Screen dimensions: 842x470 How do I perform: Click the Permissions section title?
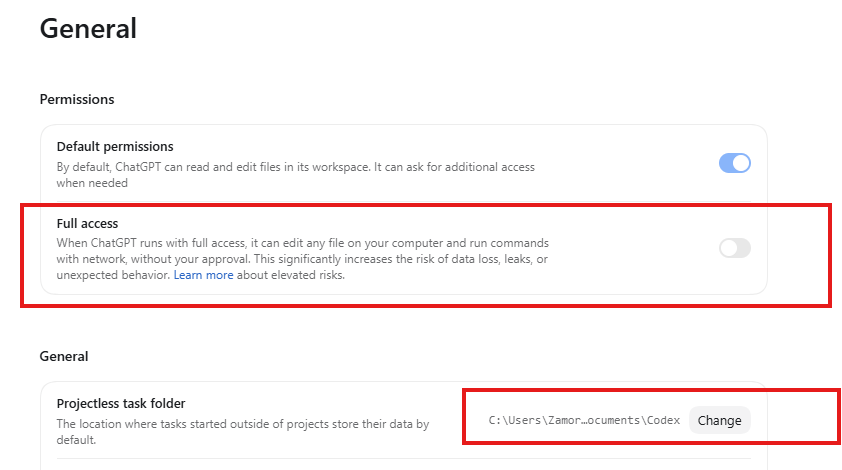point(77,99)
